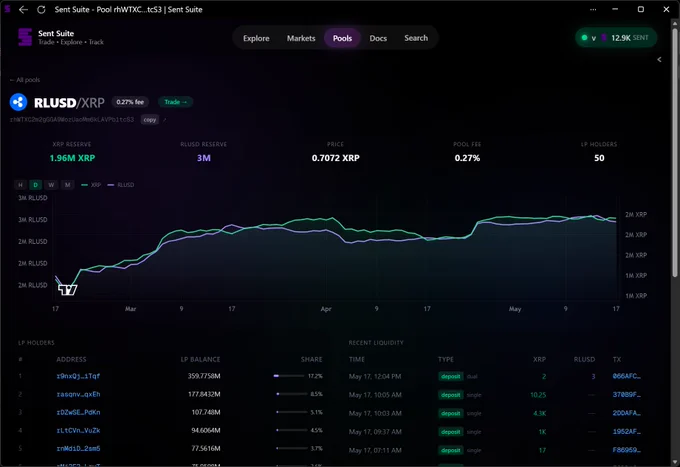The image size is (680, 467).
Task: Click the purple SENT token icon
Action: 604,38
